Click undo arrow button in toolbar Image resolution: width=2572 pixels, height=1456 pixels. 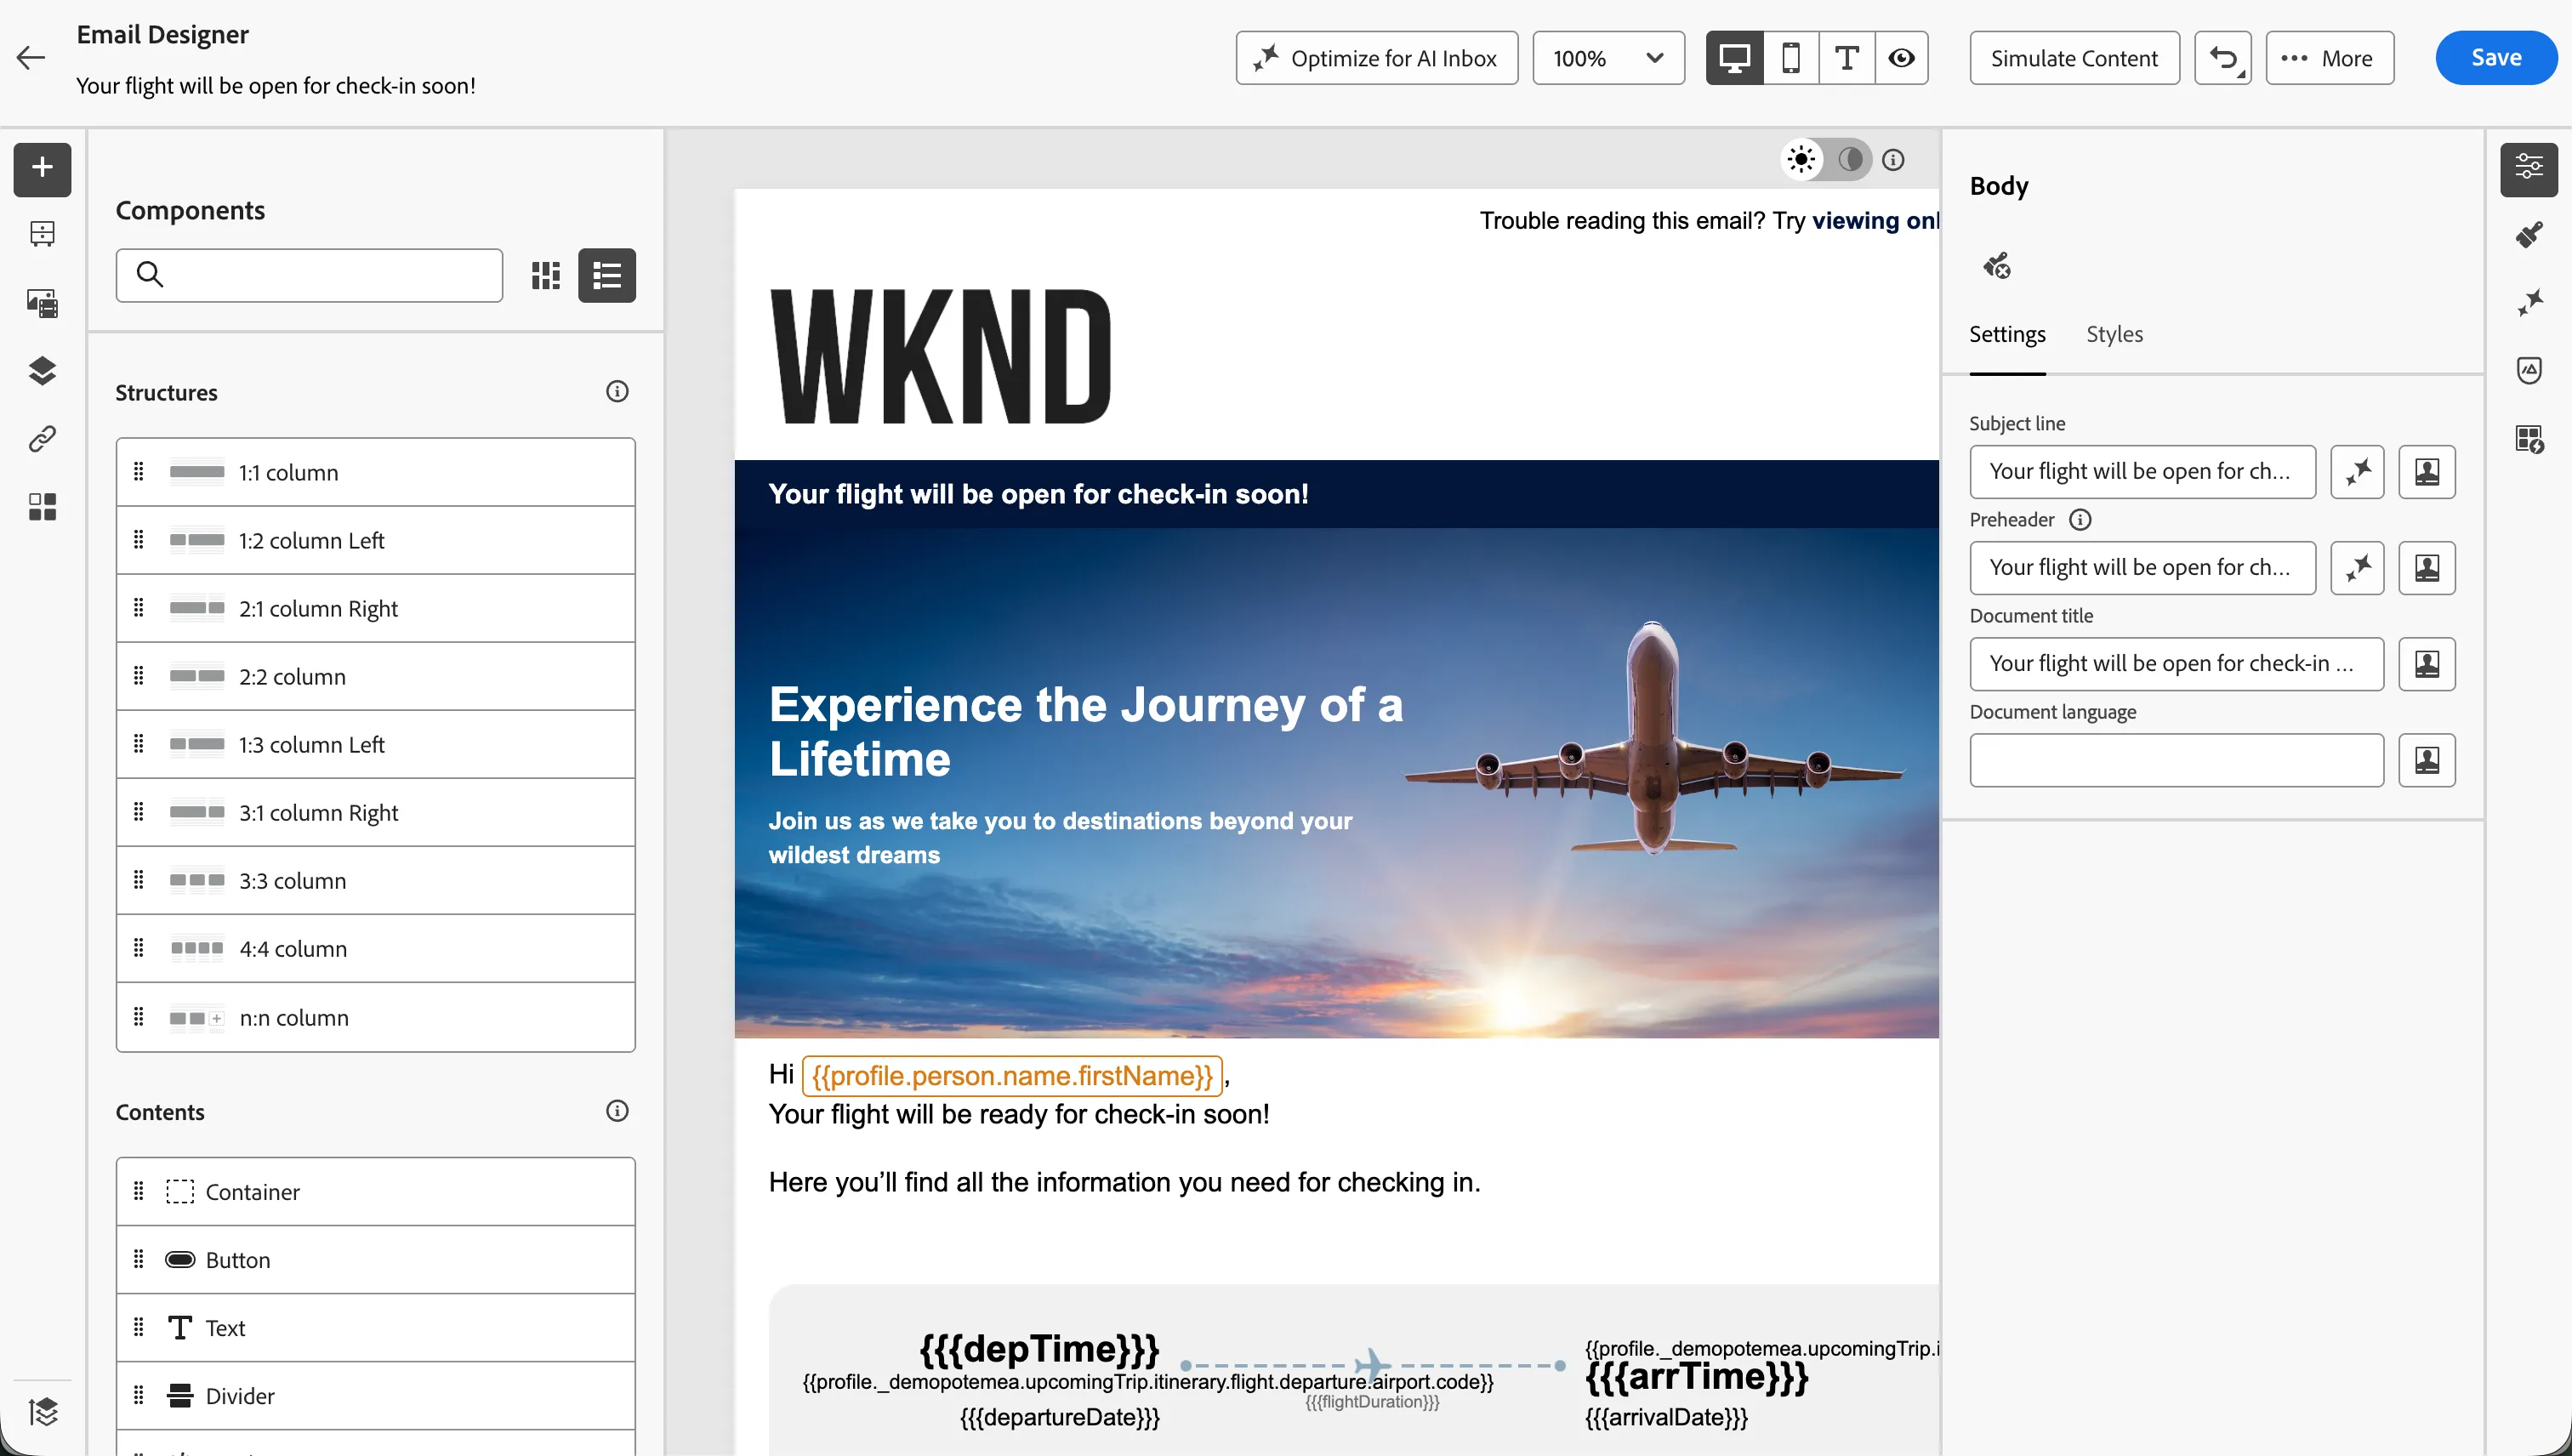2223,58
